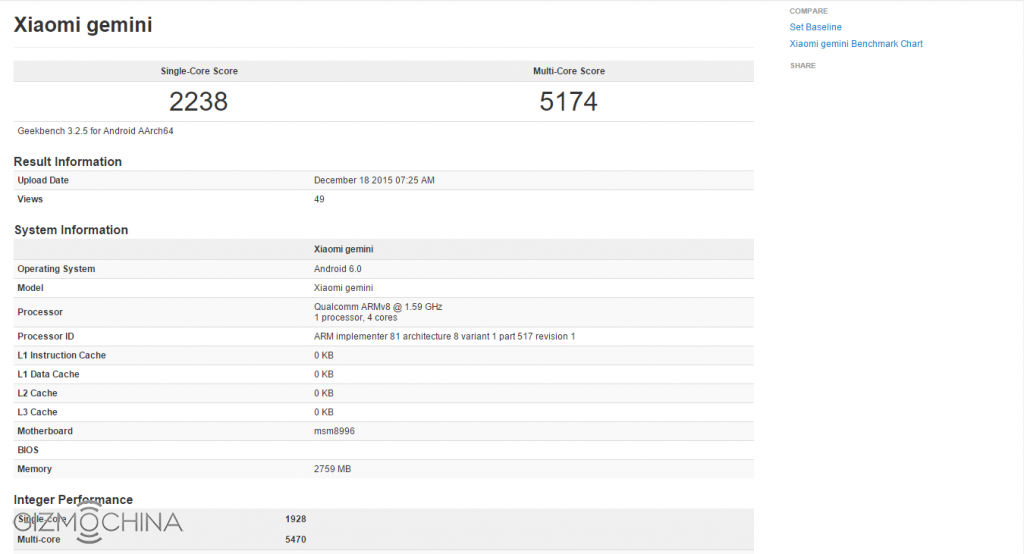Select 0 KB value for L1 Instruction Cache

tap(324, 355)
